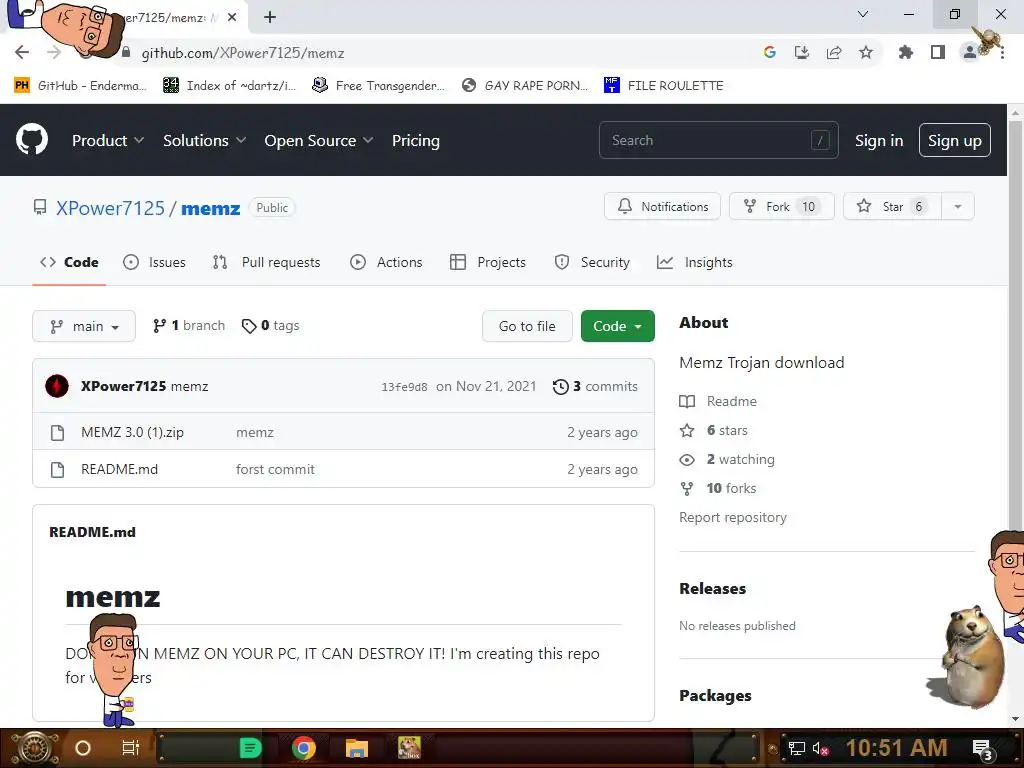Open the 'forst commit' message link
The height and width of the screenshot is (768, 1024).
[x=275, y=470]
